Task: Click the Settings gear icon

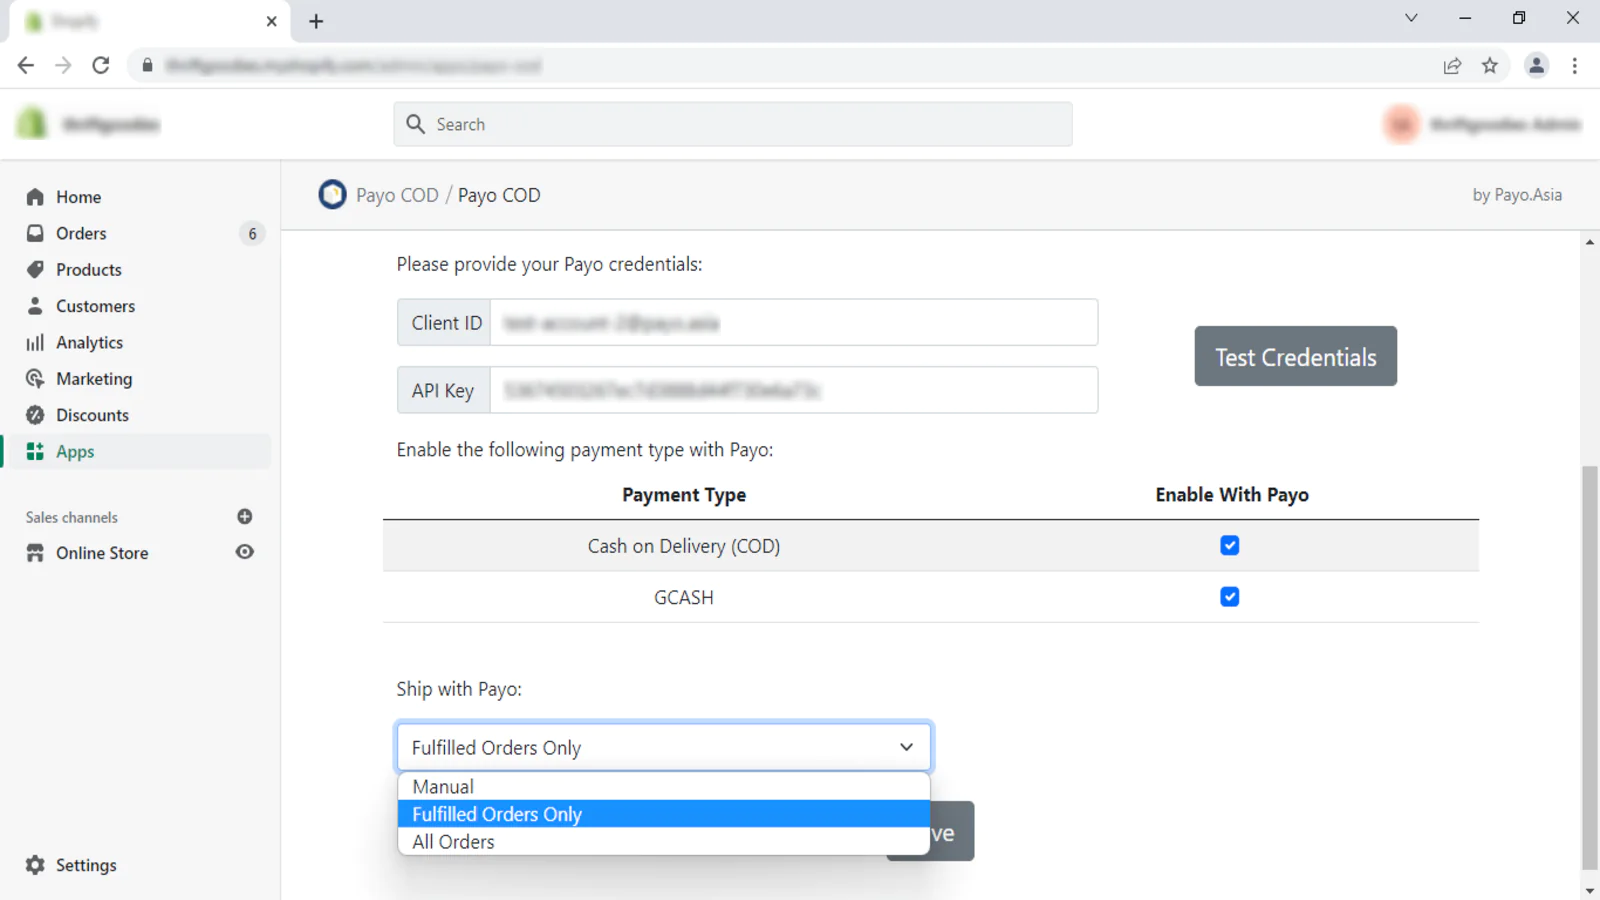Action: tap(35, 865)
